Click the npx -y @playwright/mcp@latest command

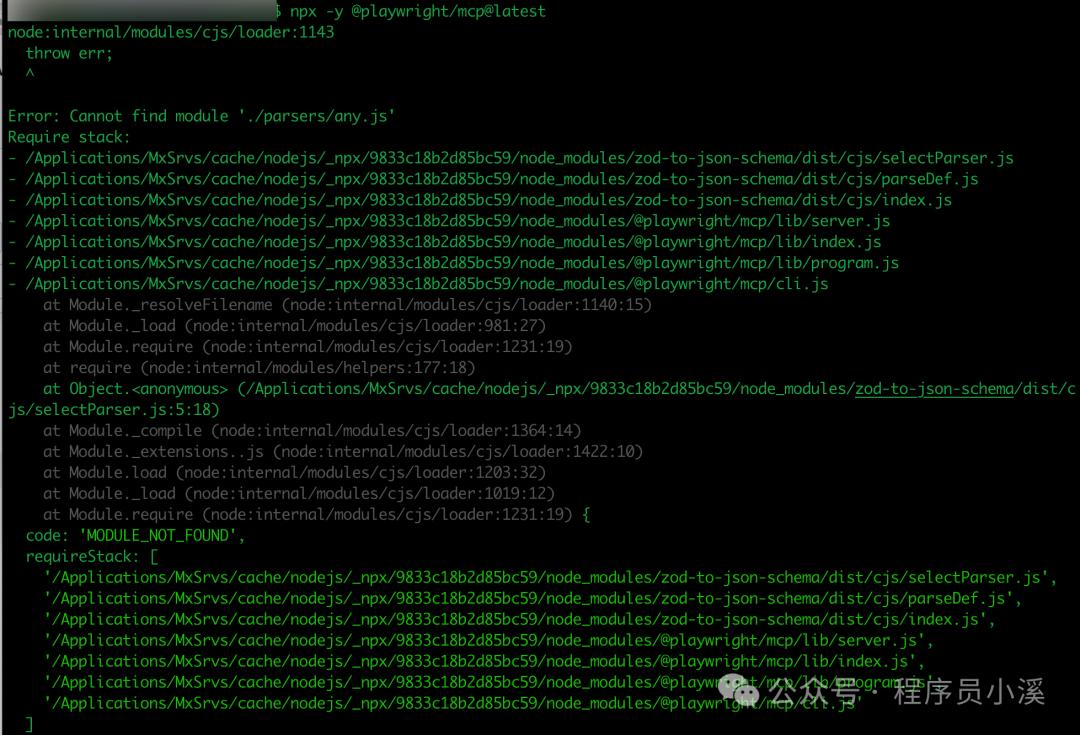point(418,11)
